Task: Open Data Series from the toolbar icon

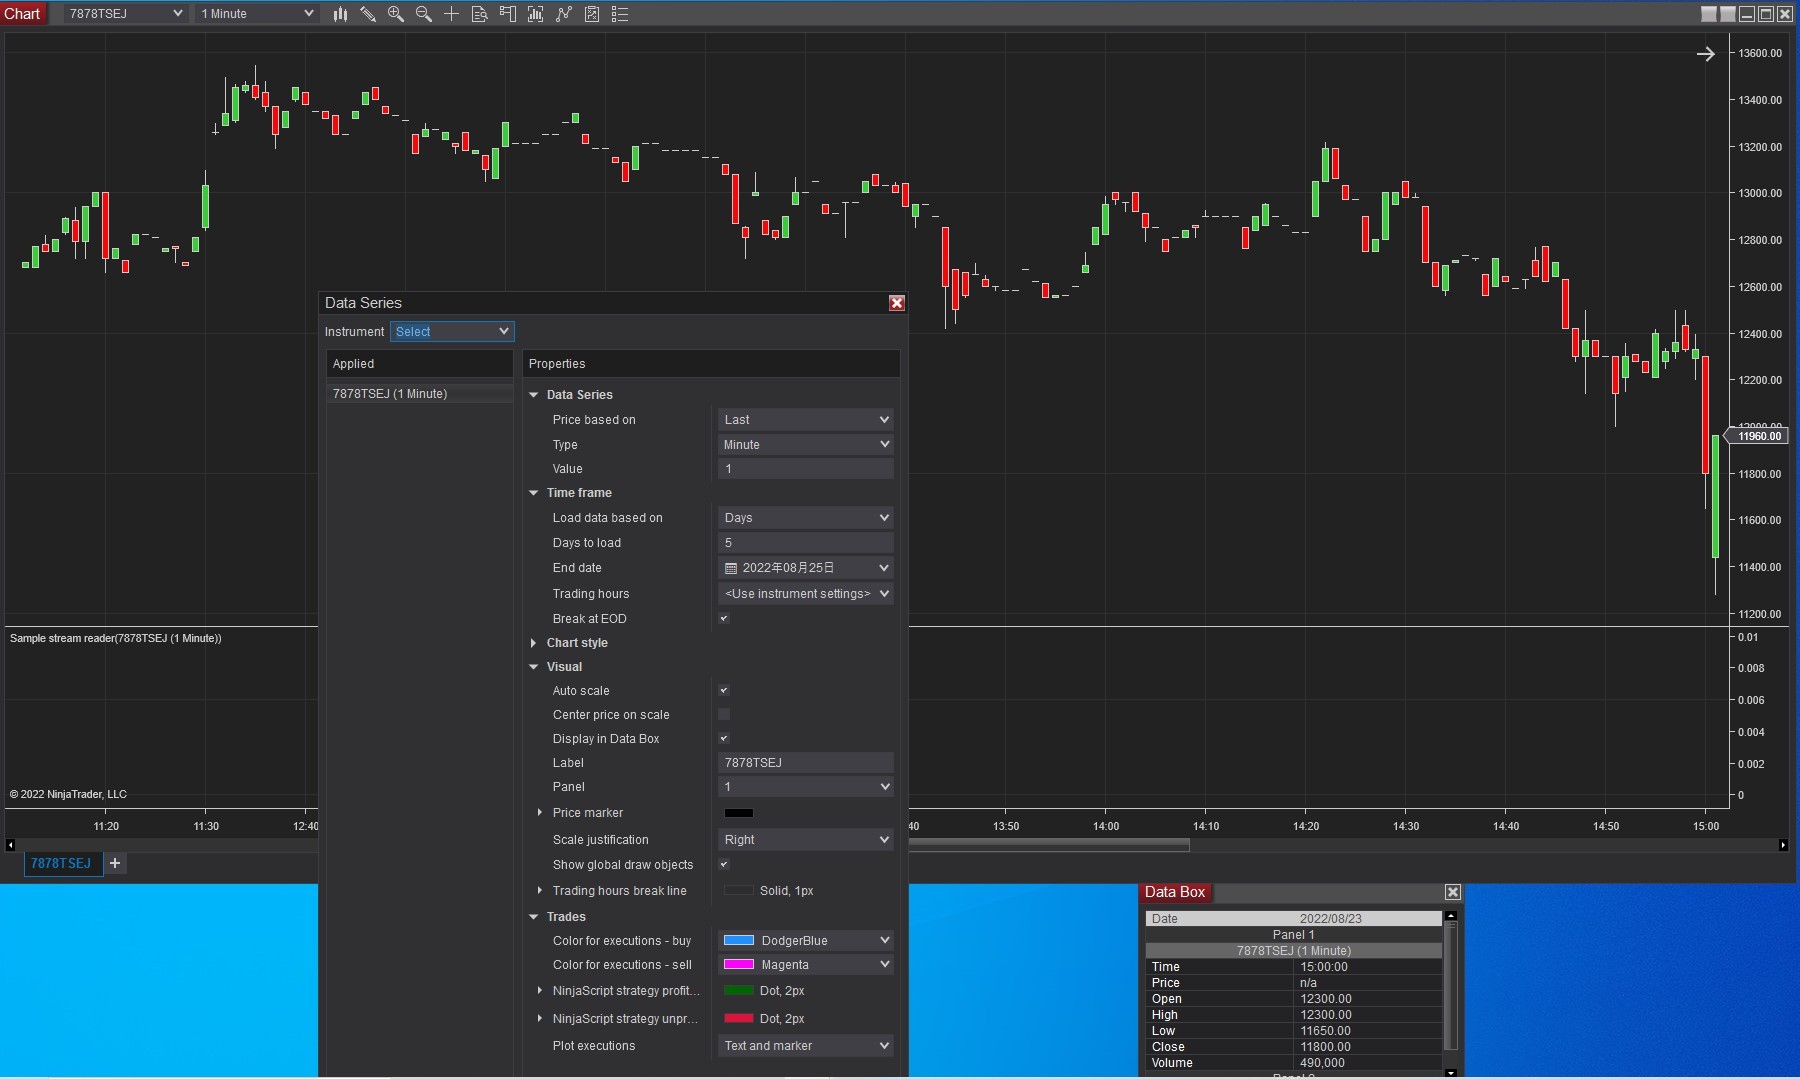Action: [x=536, y=14]
